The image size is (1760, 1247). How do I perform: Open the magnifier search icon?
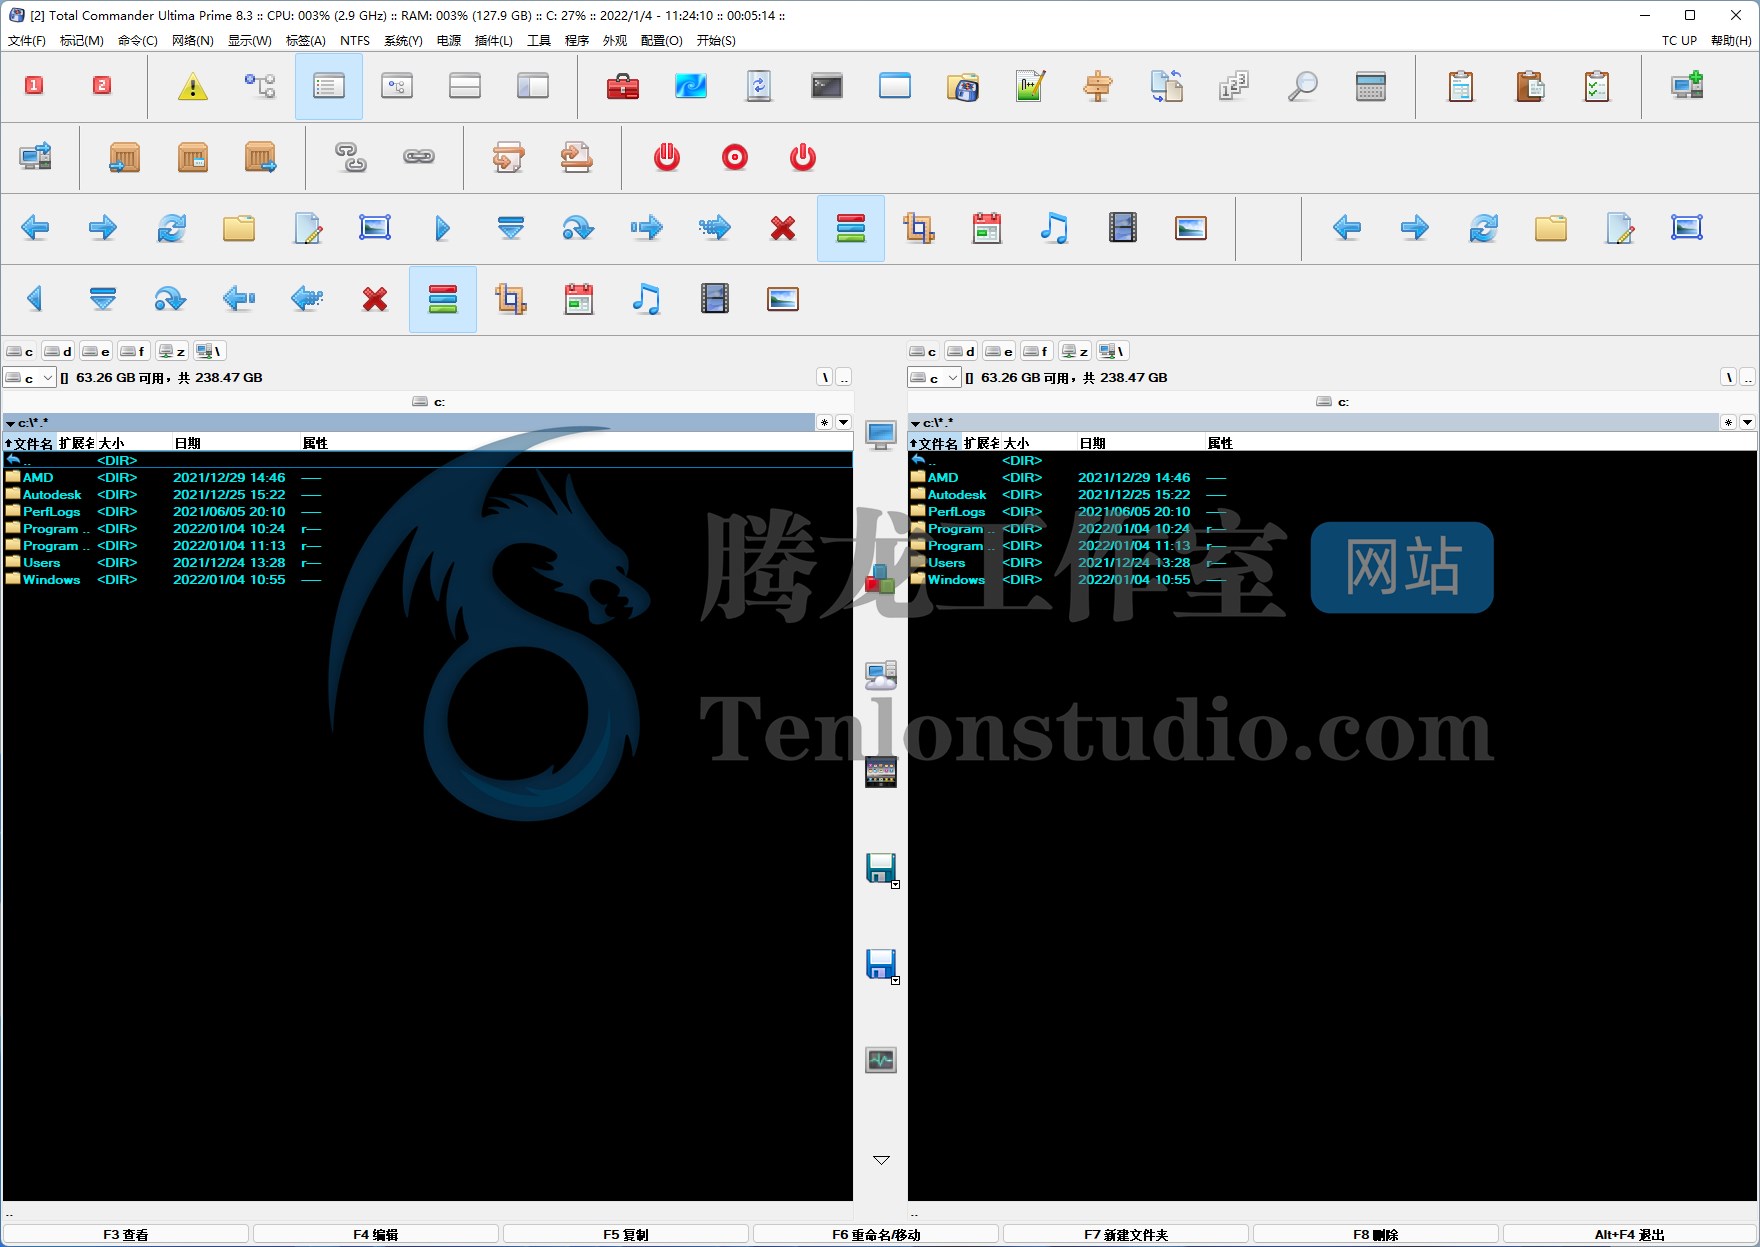pyautogui.click(x=1302, y=86)
